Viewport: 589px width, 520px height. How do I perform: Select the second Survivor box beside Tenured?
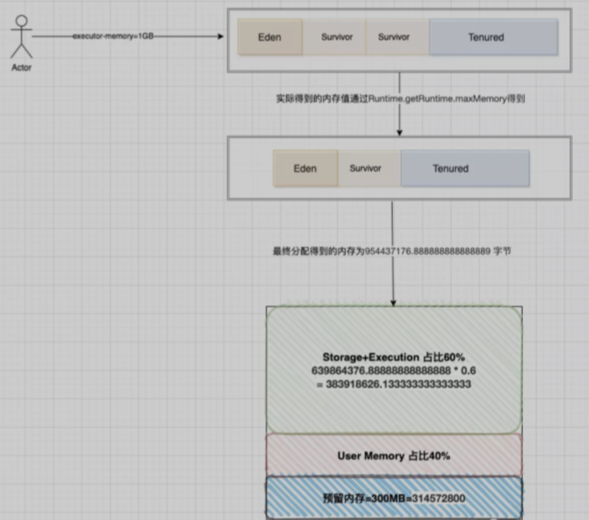(397, 37)
